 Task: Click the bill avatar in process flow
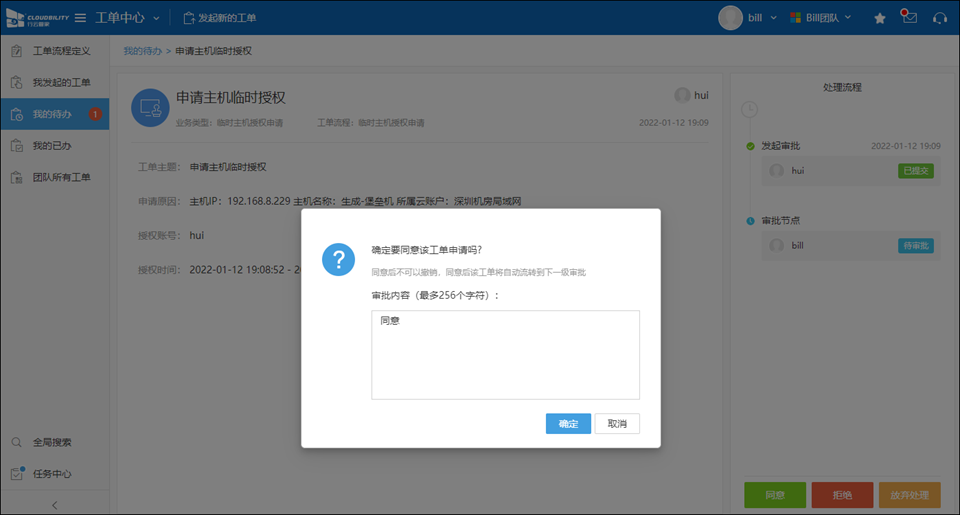pyautogui.click(x=776, y=246)
